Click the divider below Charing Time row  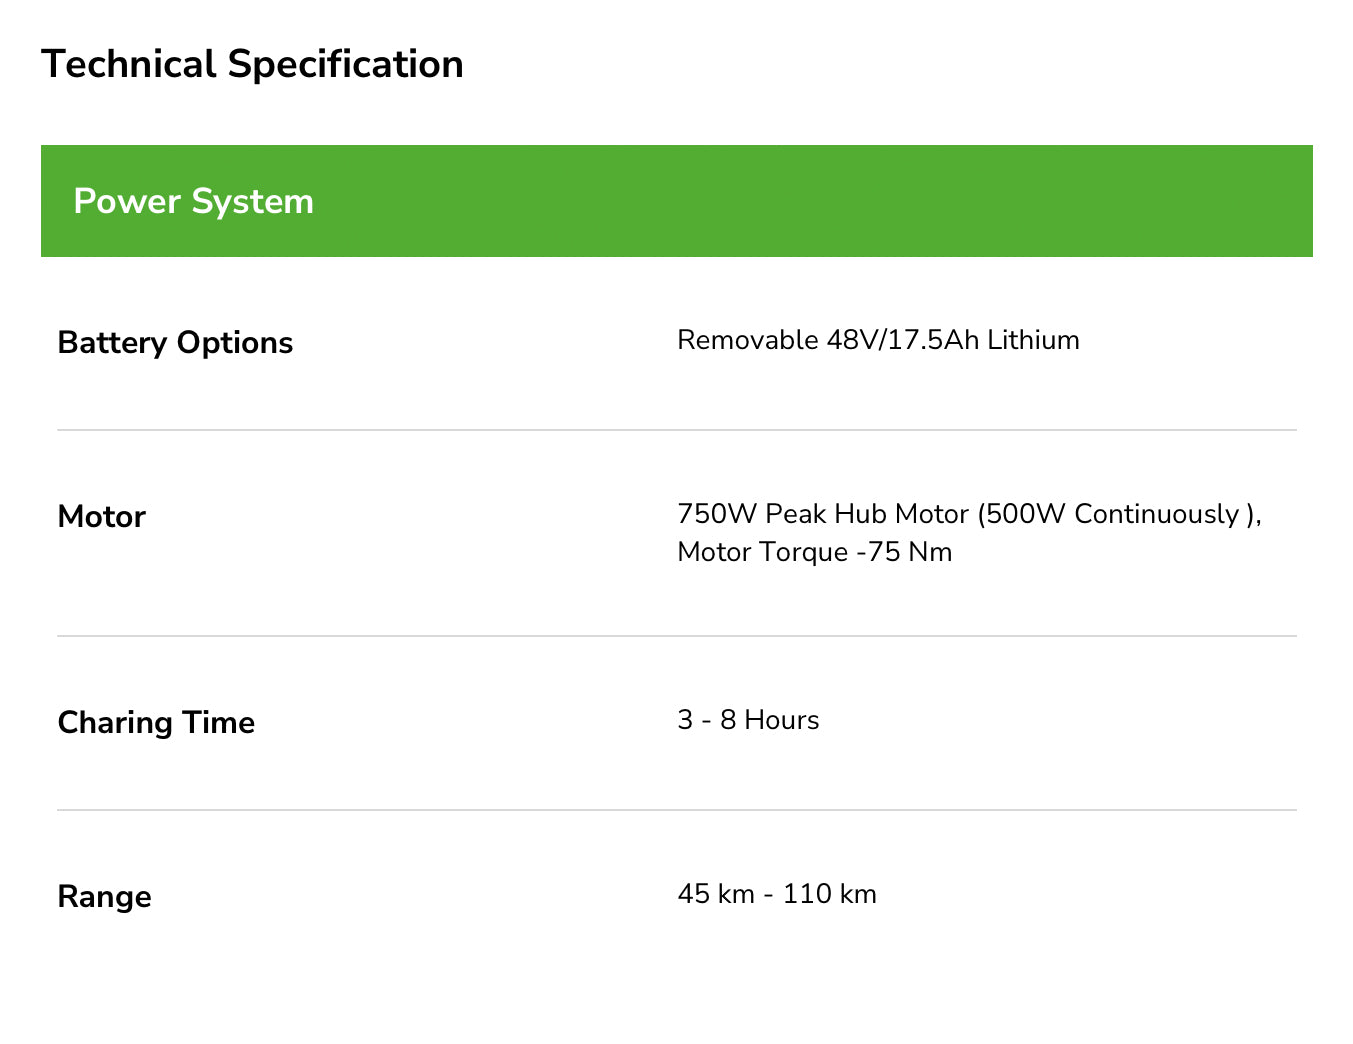click(x=676, y=810)
